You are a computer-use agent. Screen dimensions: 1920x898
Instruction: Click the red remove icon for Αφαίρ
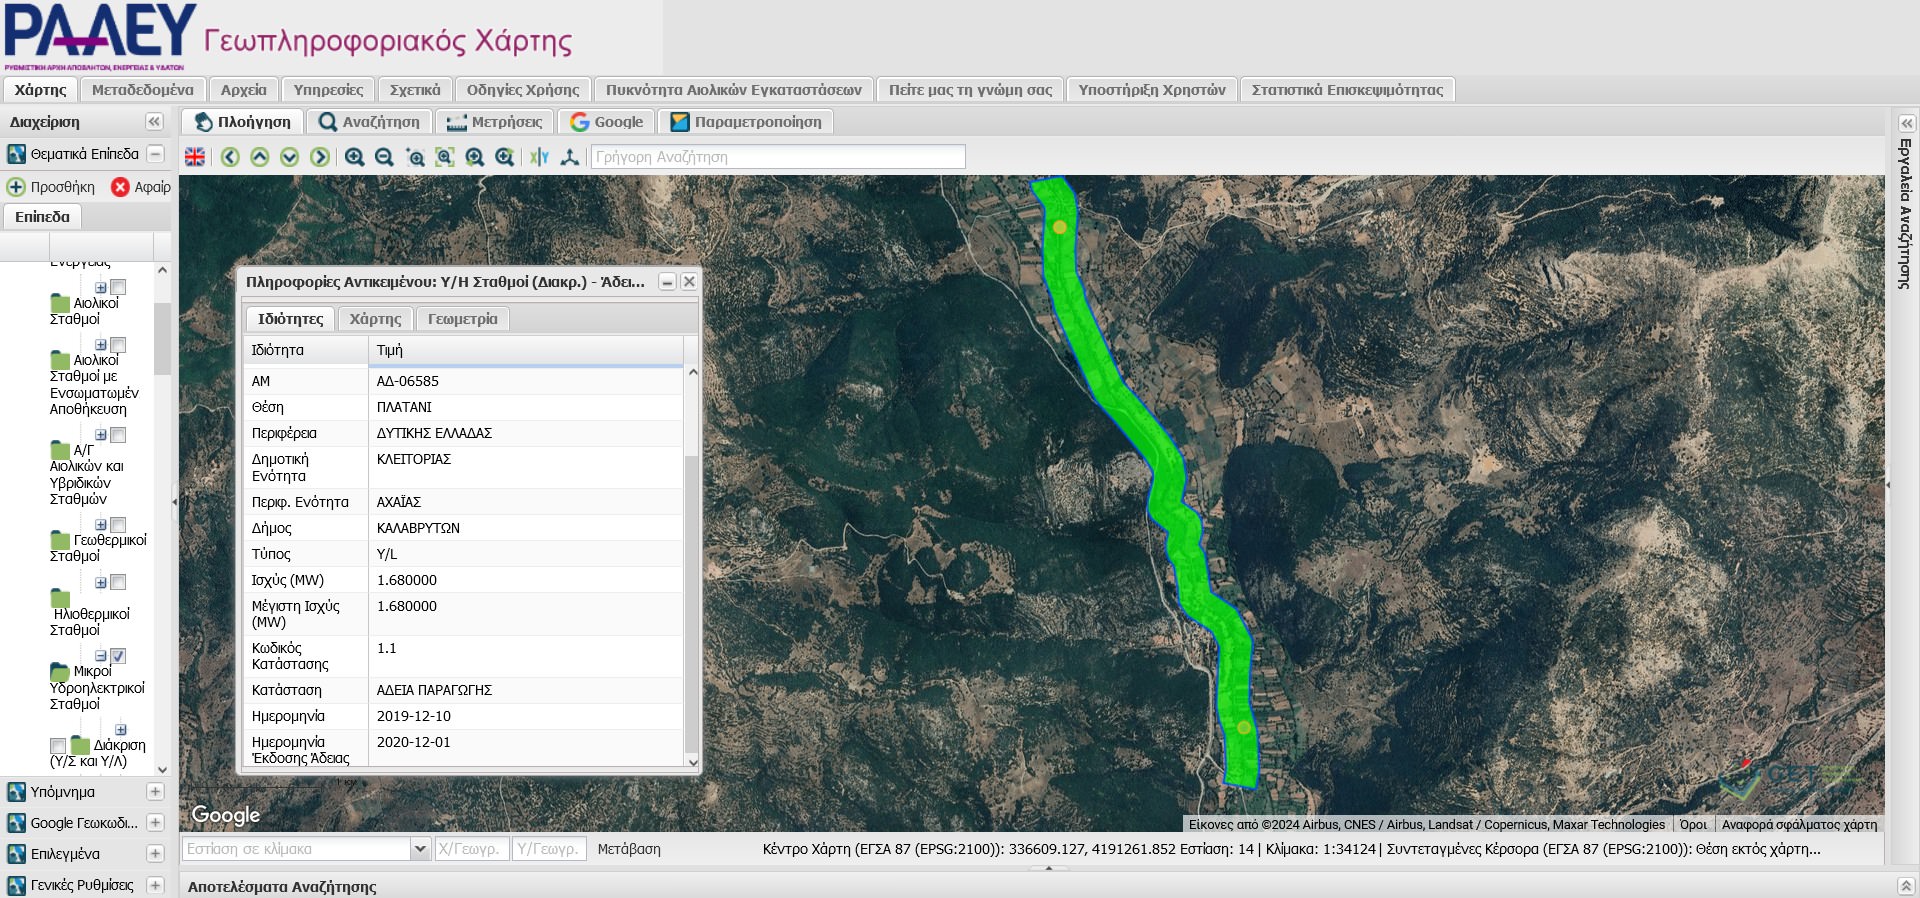point(120,187)
